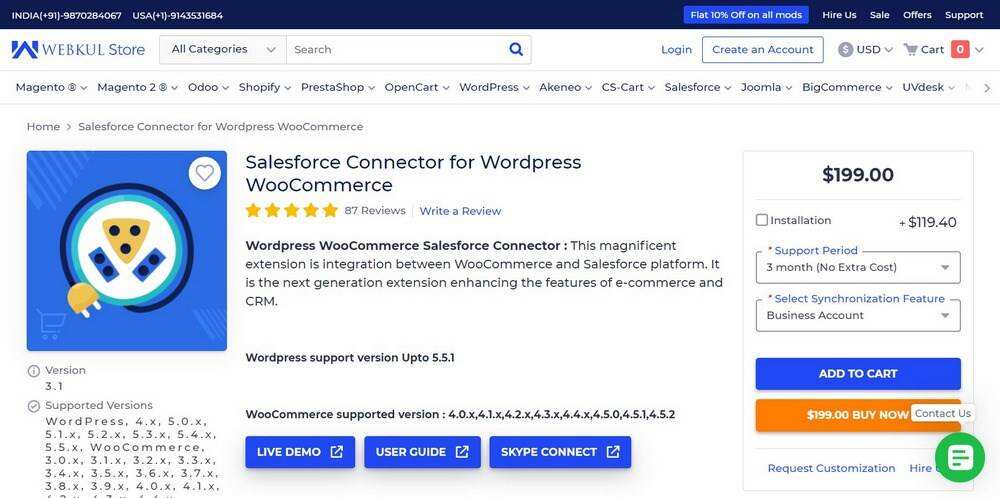1000x498 pixels.
Task: Add product to wishlist via heart icon
Action: pos(205,173)
